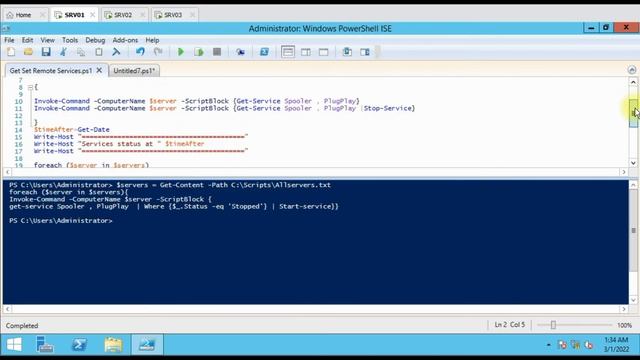Image resolution: width=640 pixels, height=360 pixels.
Task: Run Selection icon in toolbar
Action: (x=199, y=52)
